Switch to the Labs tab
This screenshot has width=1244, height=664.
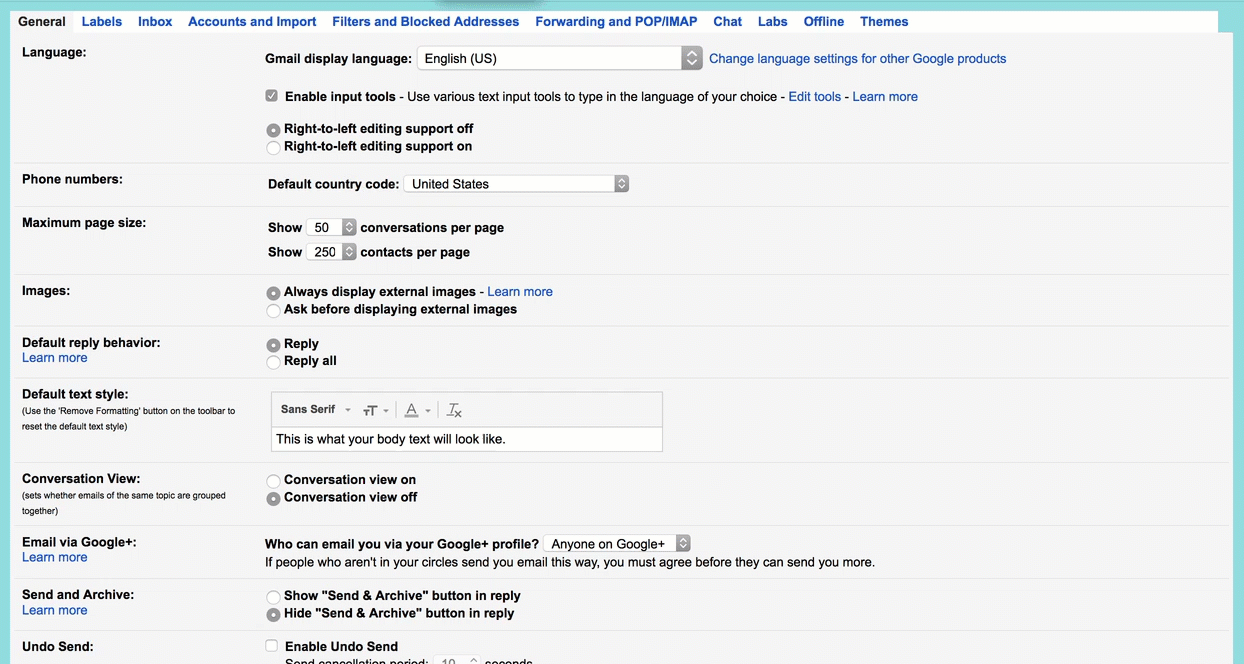773,21
